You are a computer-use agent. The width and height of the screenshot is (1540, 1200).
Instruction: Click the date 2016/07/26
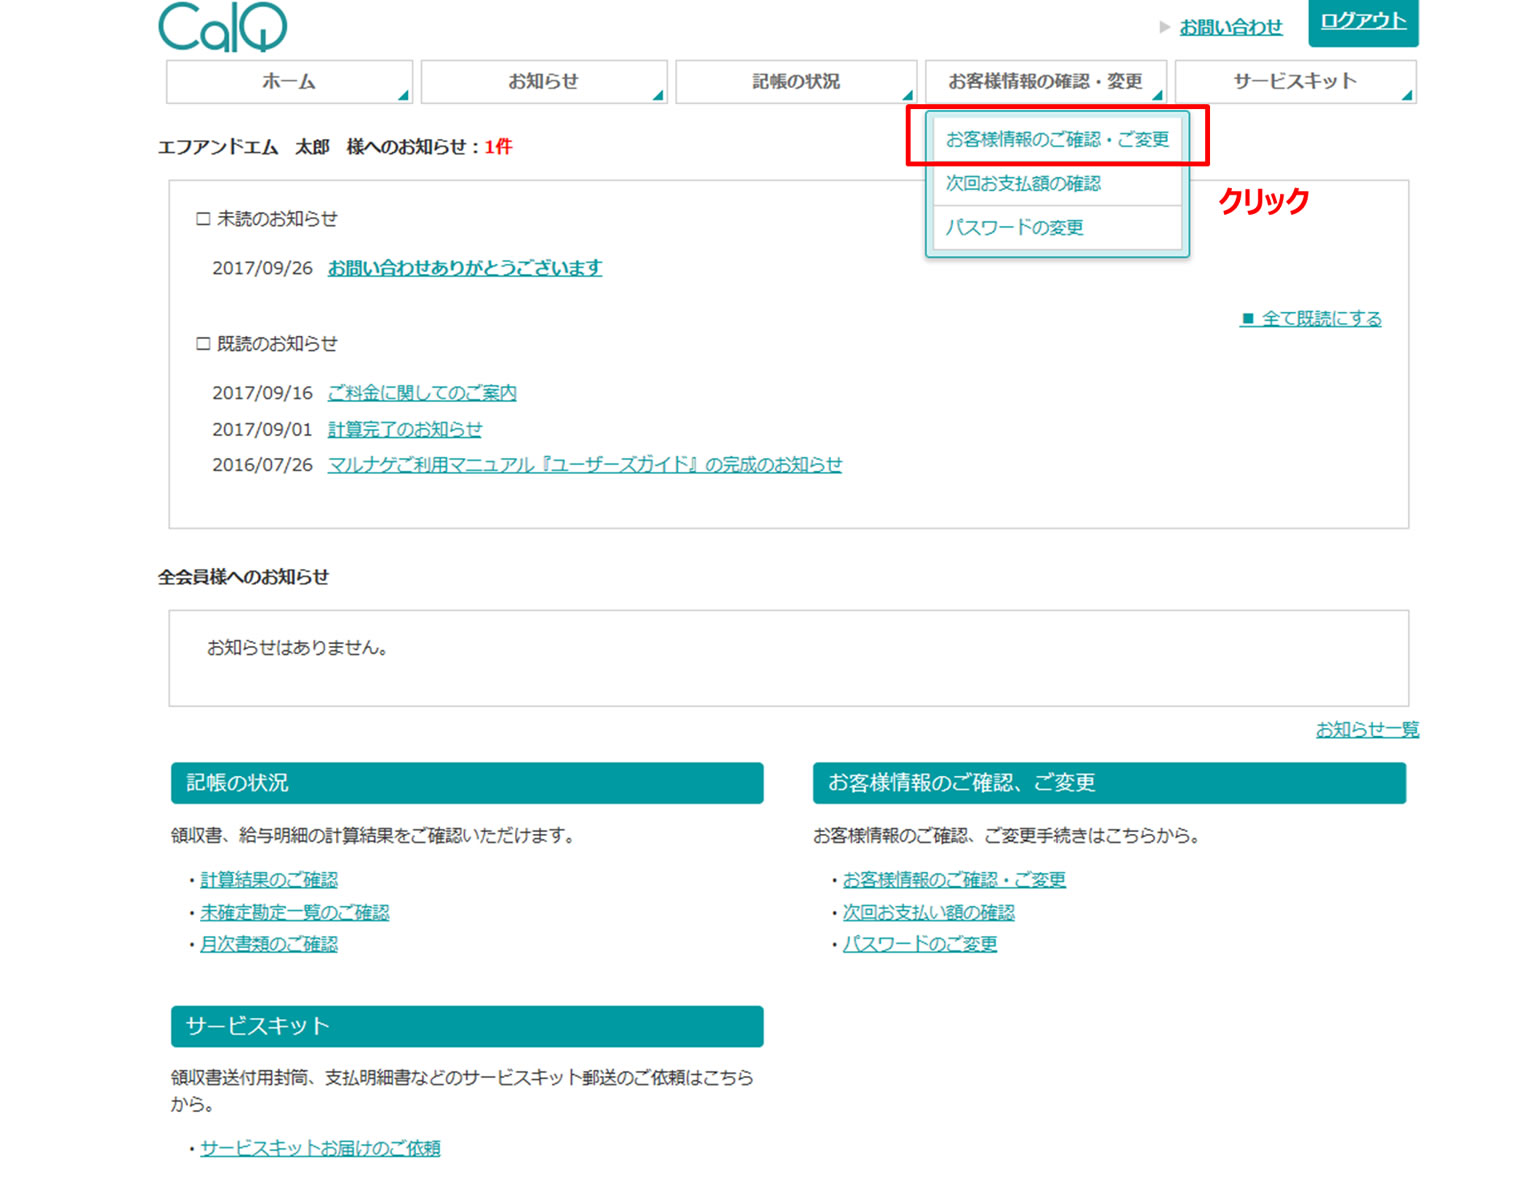coord(262,465)
